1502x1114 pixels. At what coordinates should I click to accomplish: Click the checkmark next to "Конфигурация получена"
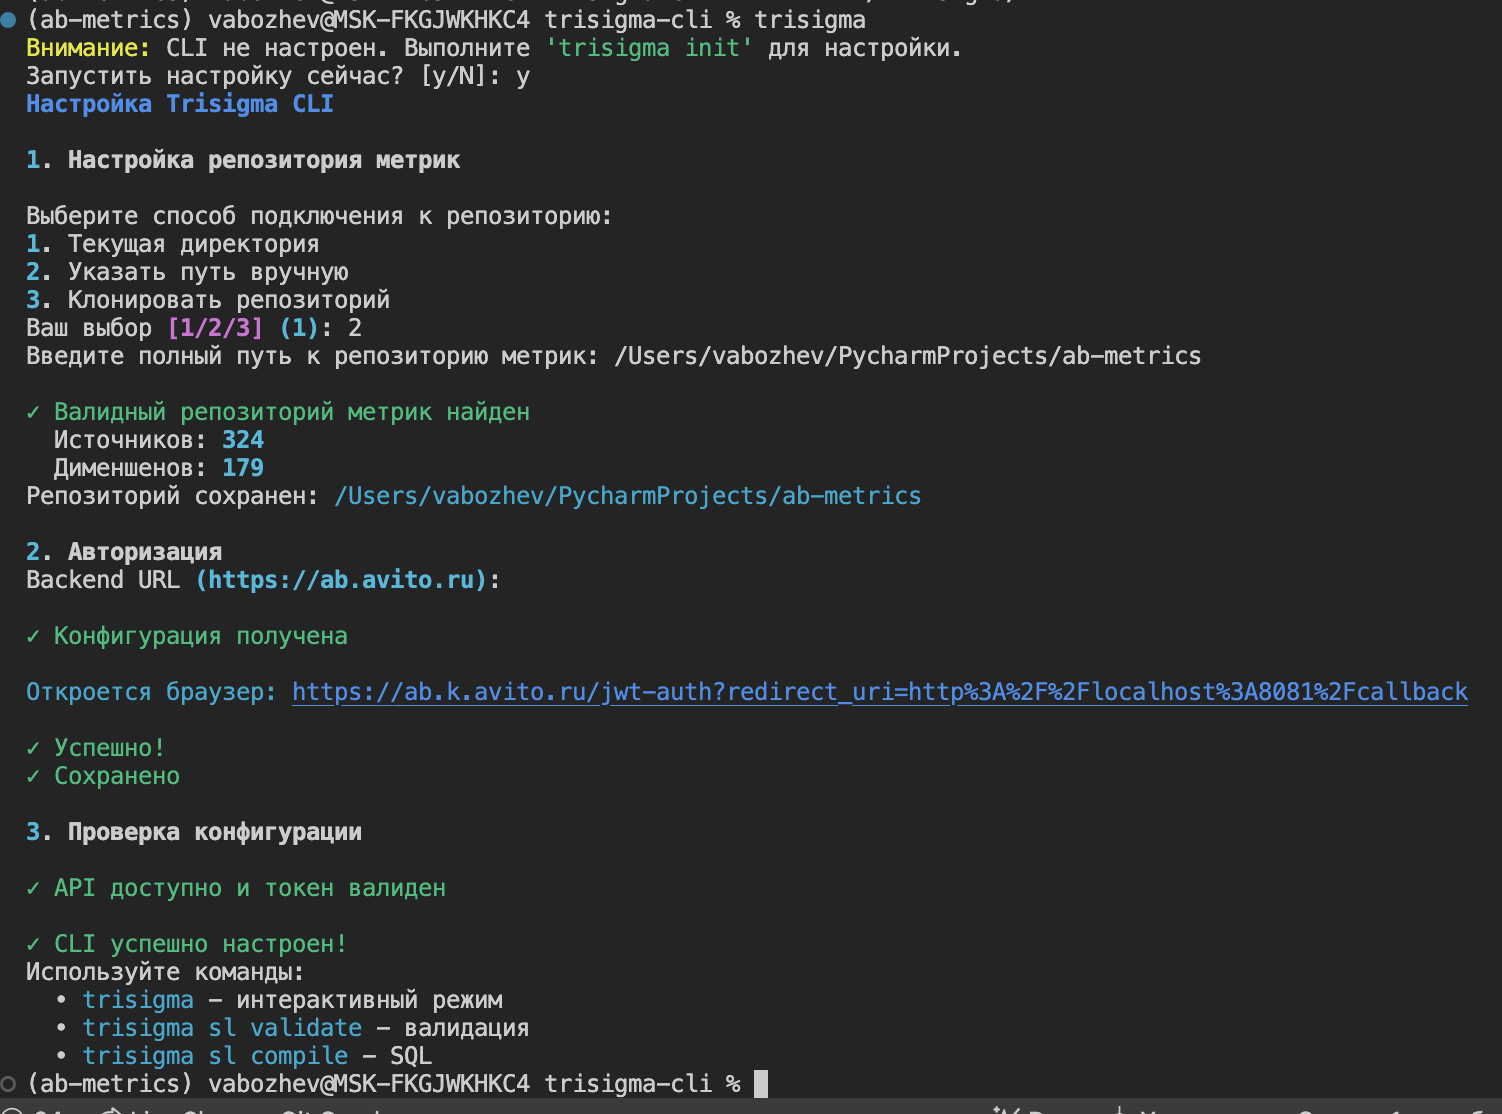tap(32, 635)
